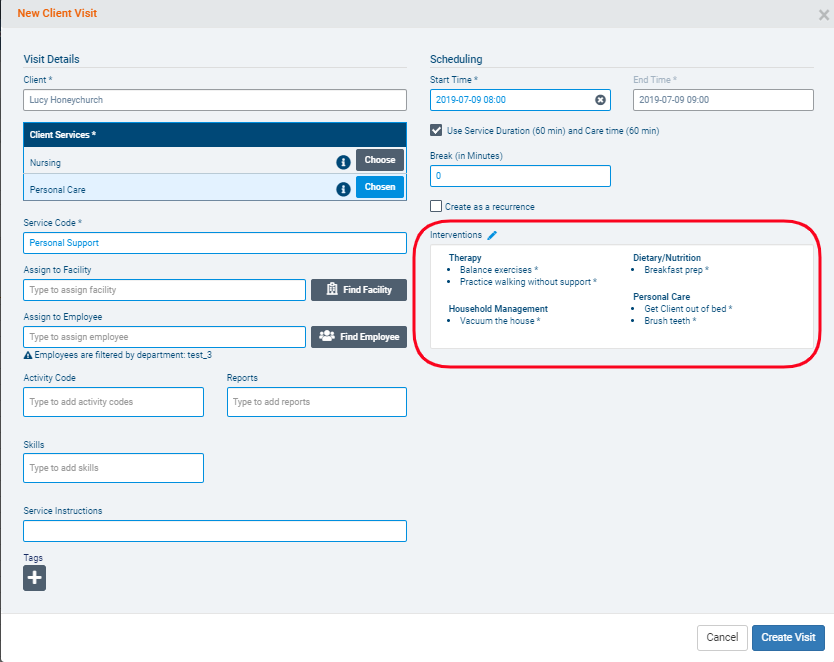
Task: Open the Find Facility search
Action: [x=359, y=290]
